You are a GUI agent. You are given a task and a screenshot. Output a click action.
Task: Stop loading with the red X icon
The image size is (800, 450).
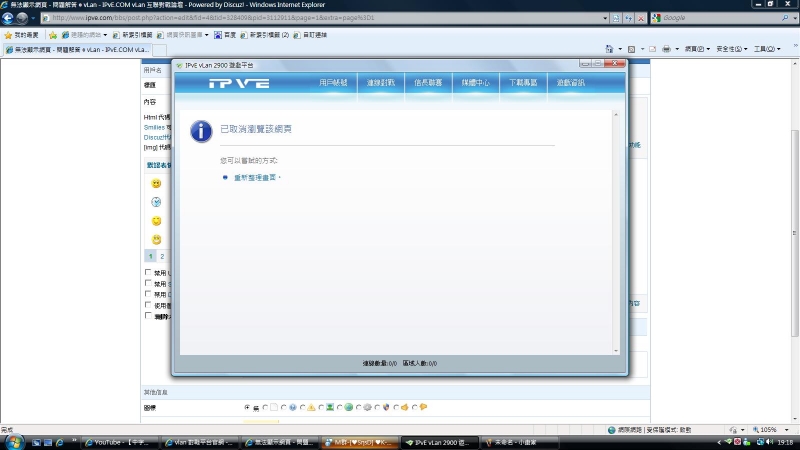point(641,18)
